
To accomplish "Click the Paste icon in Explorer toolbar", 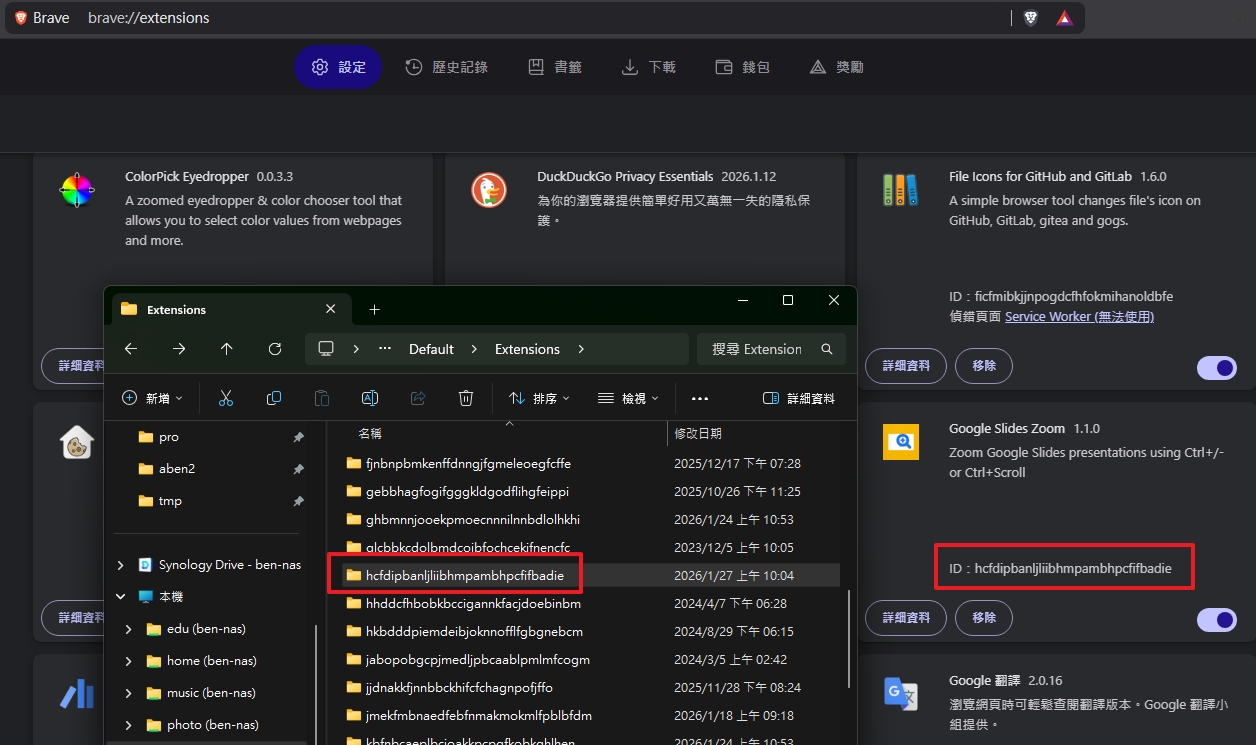I will tap(322, 398).
